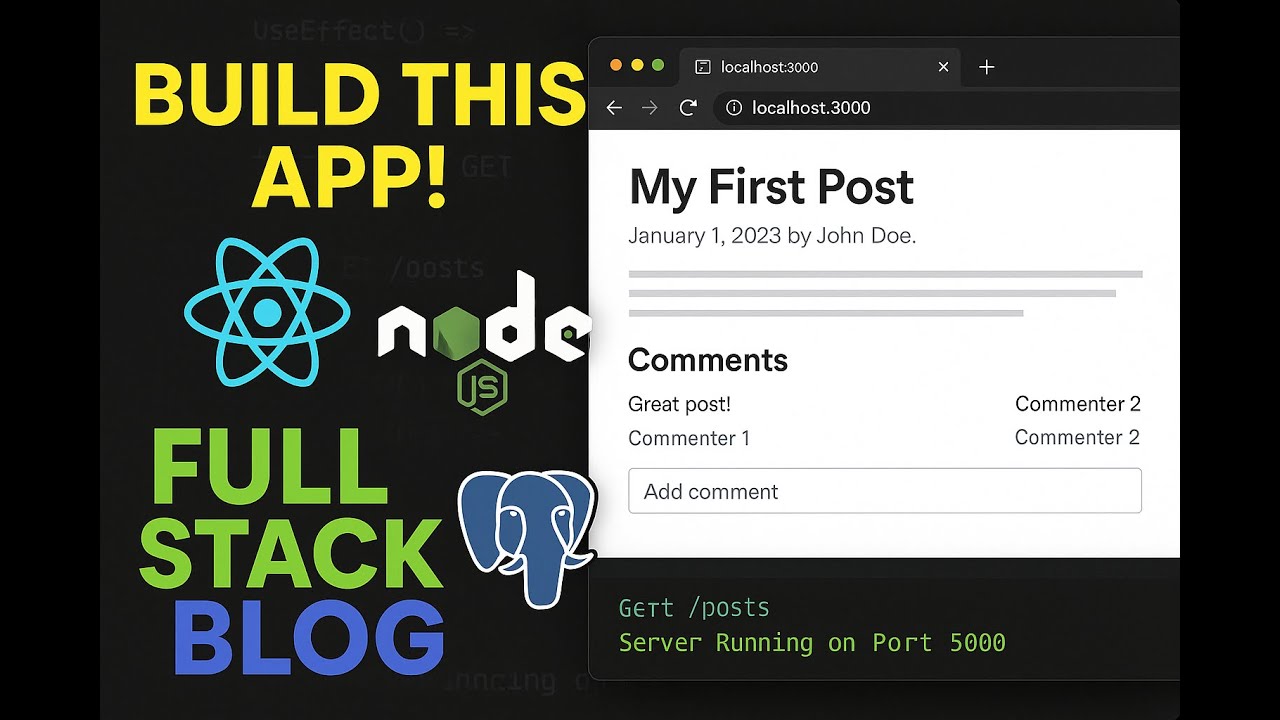The image size is (1280, 720).
Task: Click the browser back arrow
Action: tap(614, 108)
